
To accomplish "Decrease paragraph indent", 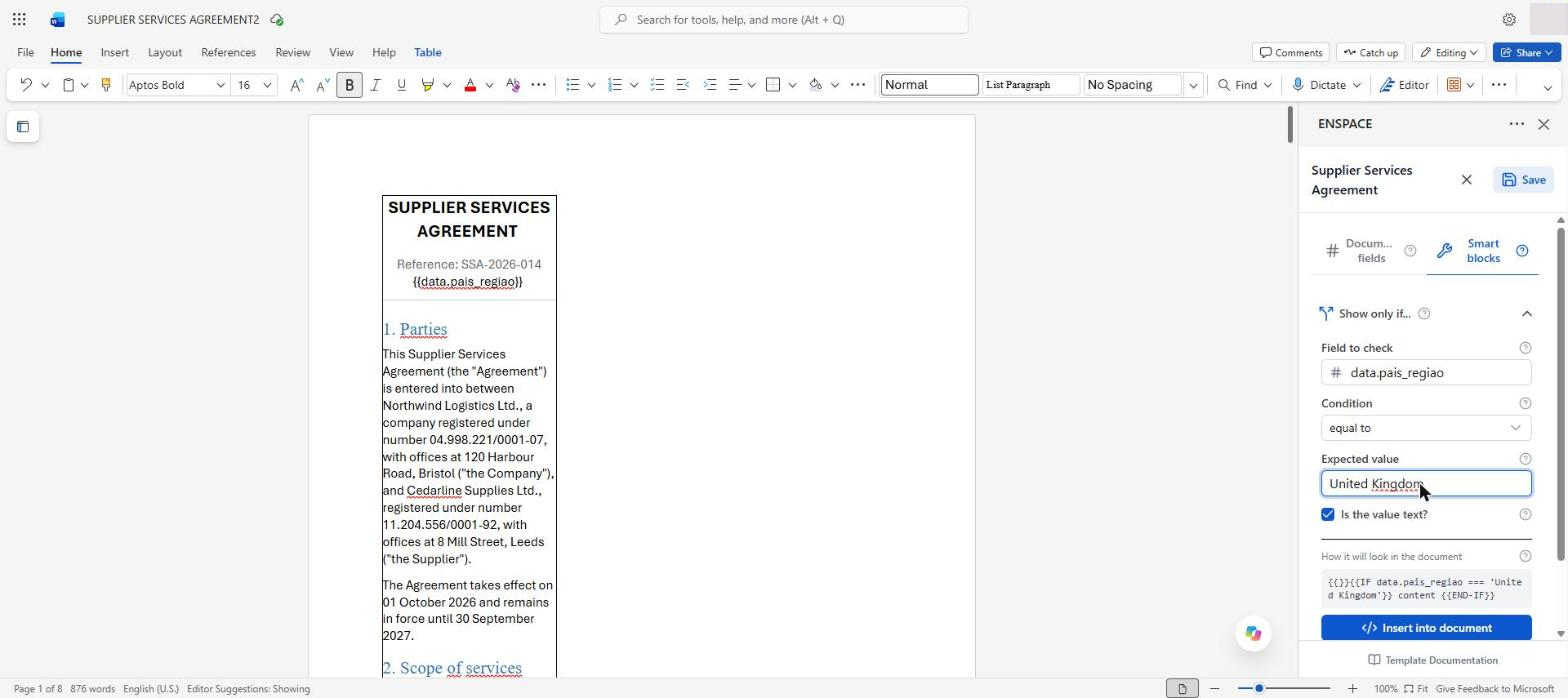I will 683,85.
